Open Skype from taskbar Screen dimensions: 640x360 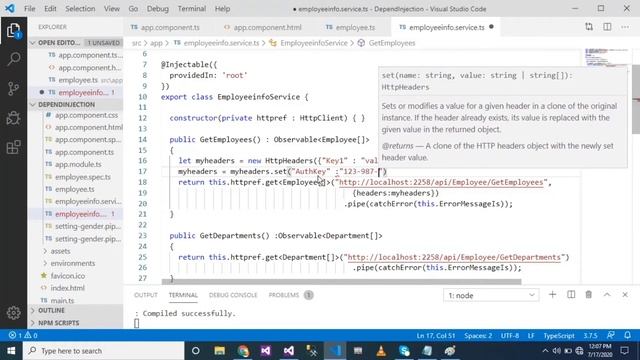click(x=404, y=351)
